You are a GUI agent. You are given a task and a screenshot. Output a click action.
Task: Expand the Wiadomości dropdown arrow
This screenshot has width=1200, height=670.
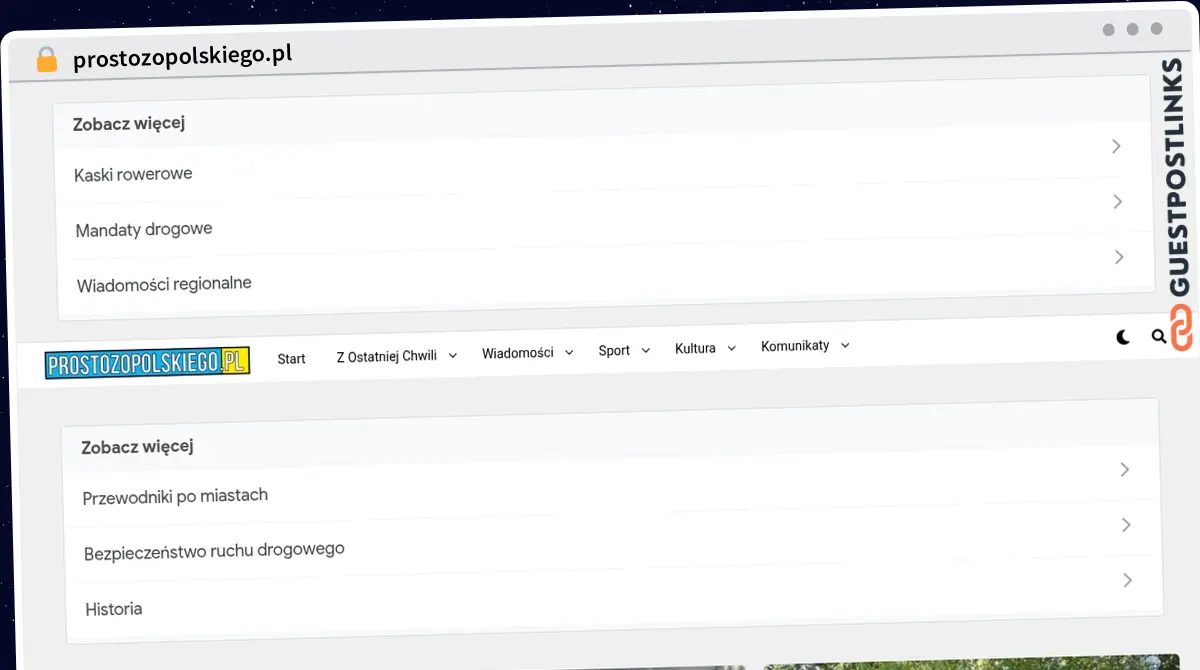click(x=569, y=352)
